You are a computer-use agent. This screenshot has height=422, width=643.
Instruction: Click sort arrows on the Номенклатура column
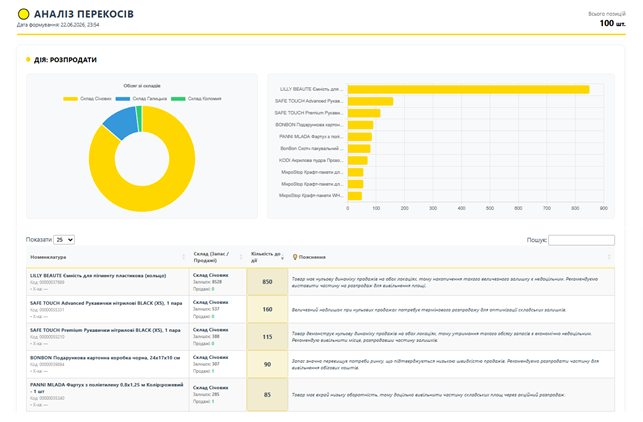click(x=183, y=257)
